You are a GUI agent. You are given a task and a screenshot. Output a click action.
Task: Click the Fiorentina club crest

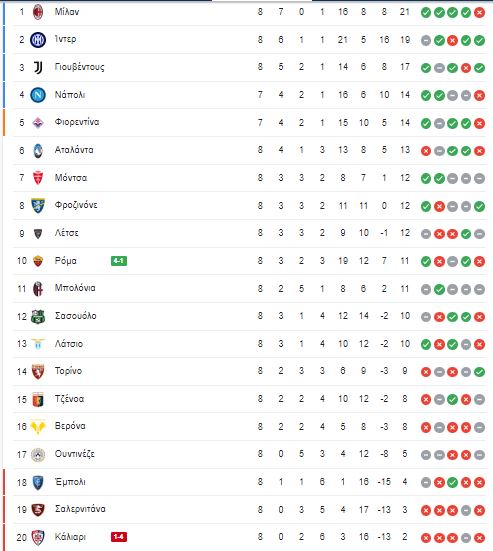click(38, 123)
